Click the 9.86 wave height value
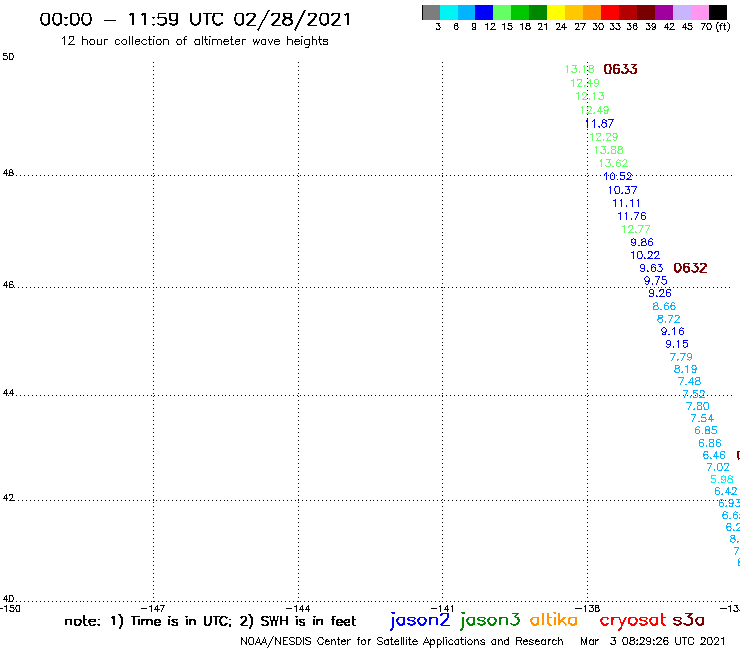This screenshot has width=740, height=650. pos(642,243)
